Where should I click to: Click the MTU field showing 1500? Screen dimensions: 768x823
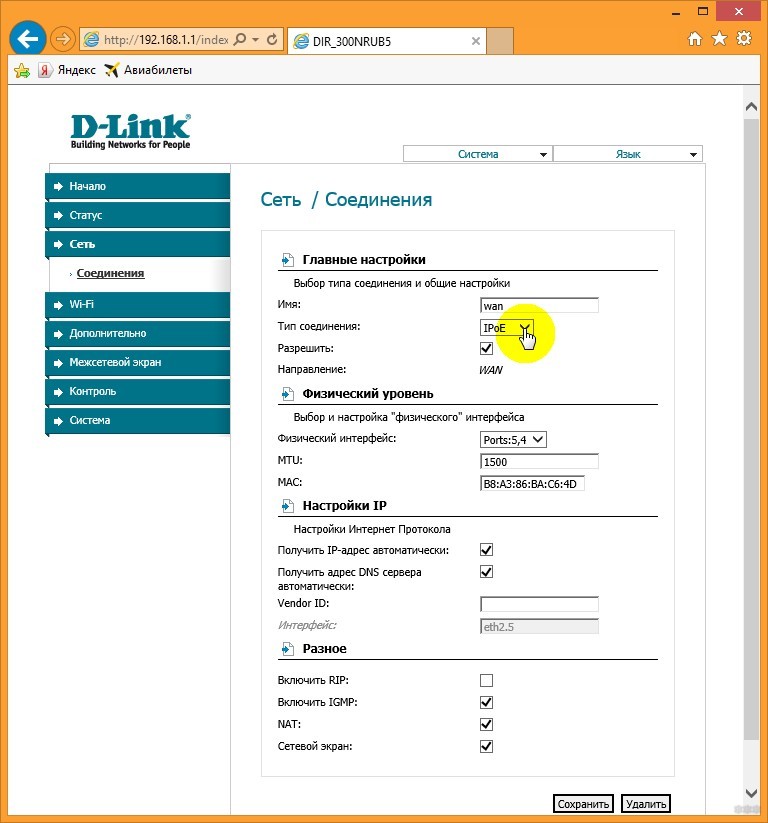(539, 462)
